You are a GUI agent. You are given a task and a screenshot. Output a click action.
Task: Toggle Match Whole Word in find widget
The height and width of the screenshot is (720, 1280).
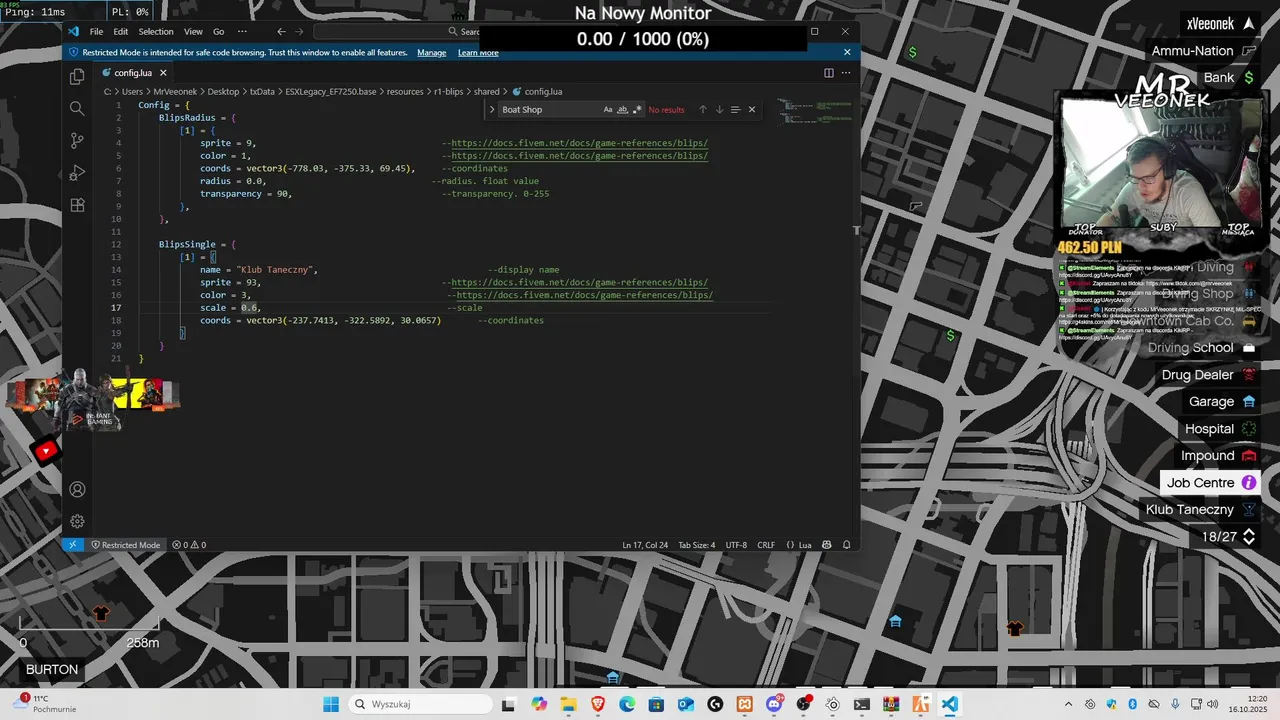pyautogui.click(x=622, y=110)
